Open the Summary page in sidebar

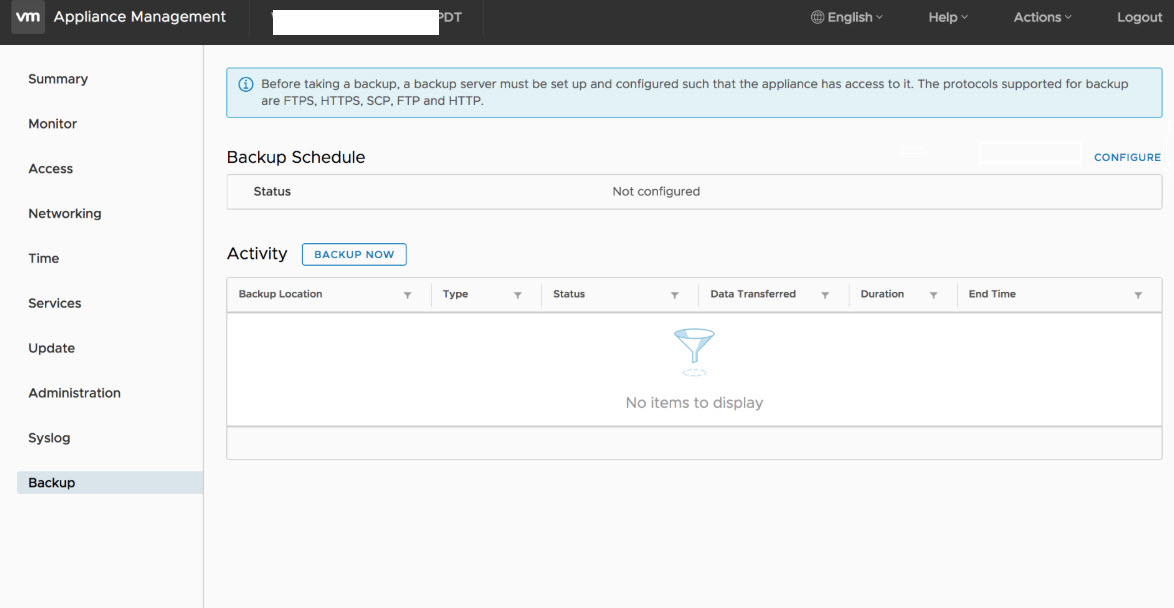[x=58, y=79]
